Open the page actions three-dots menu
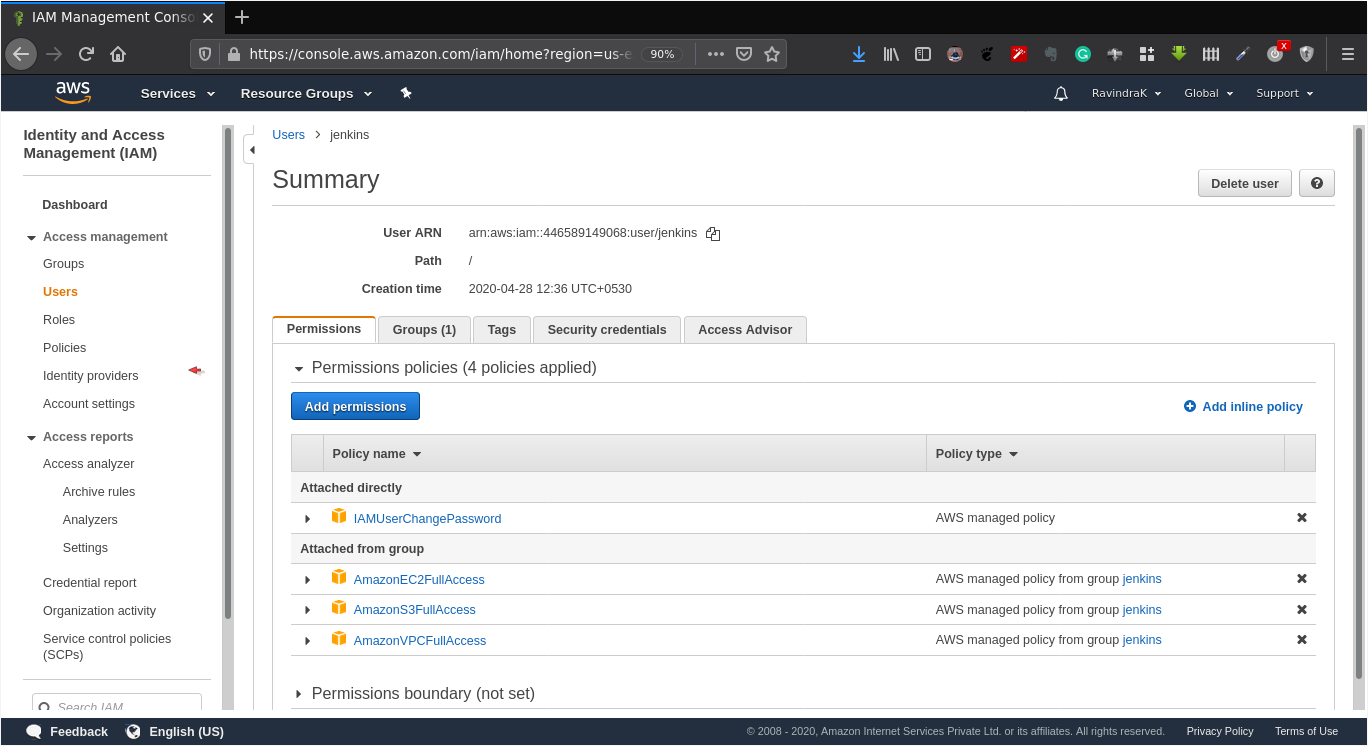 [716, 54]
